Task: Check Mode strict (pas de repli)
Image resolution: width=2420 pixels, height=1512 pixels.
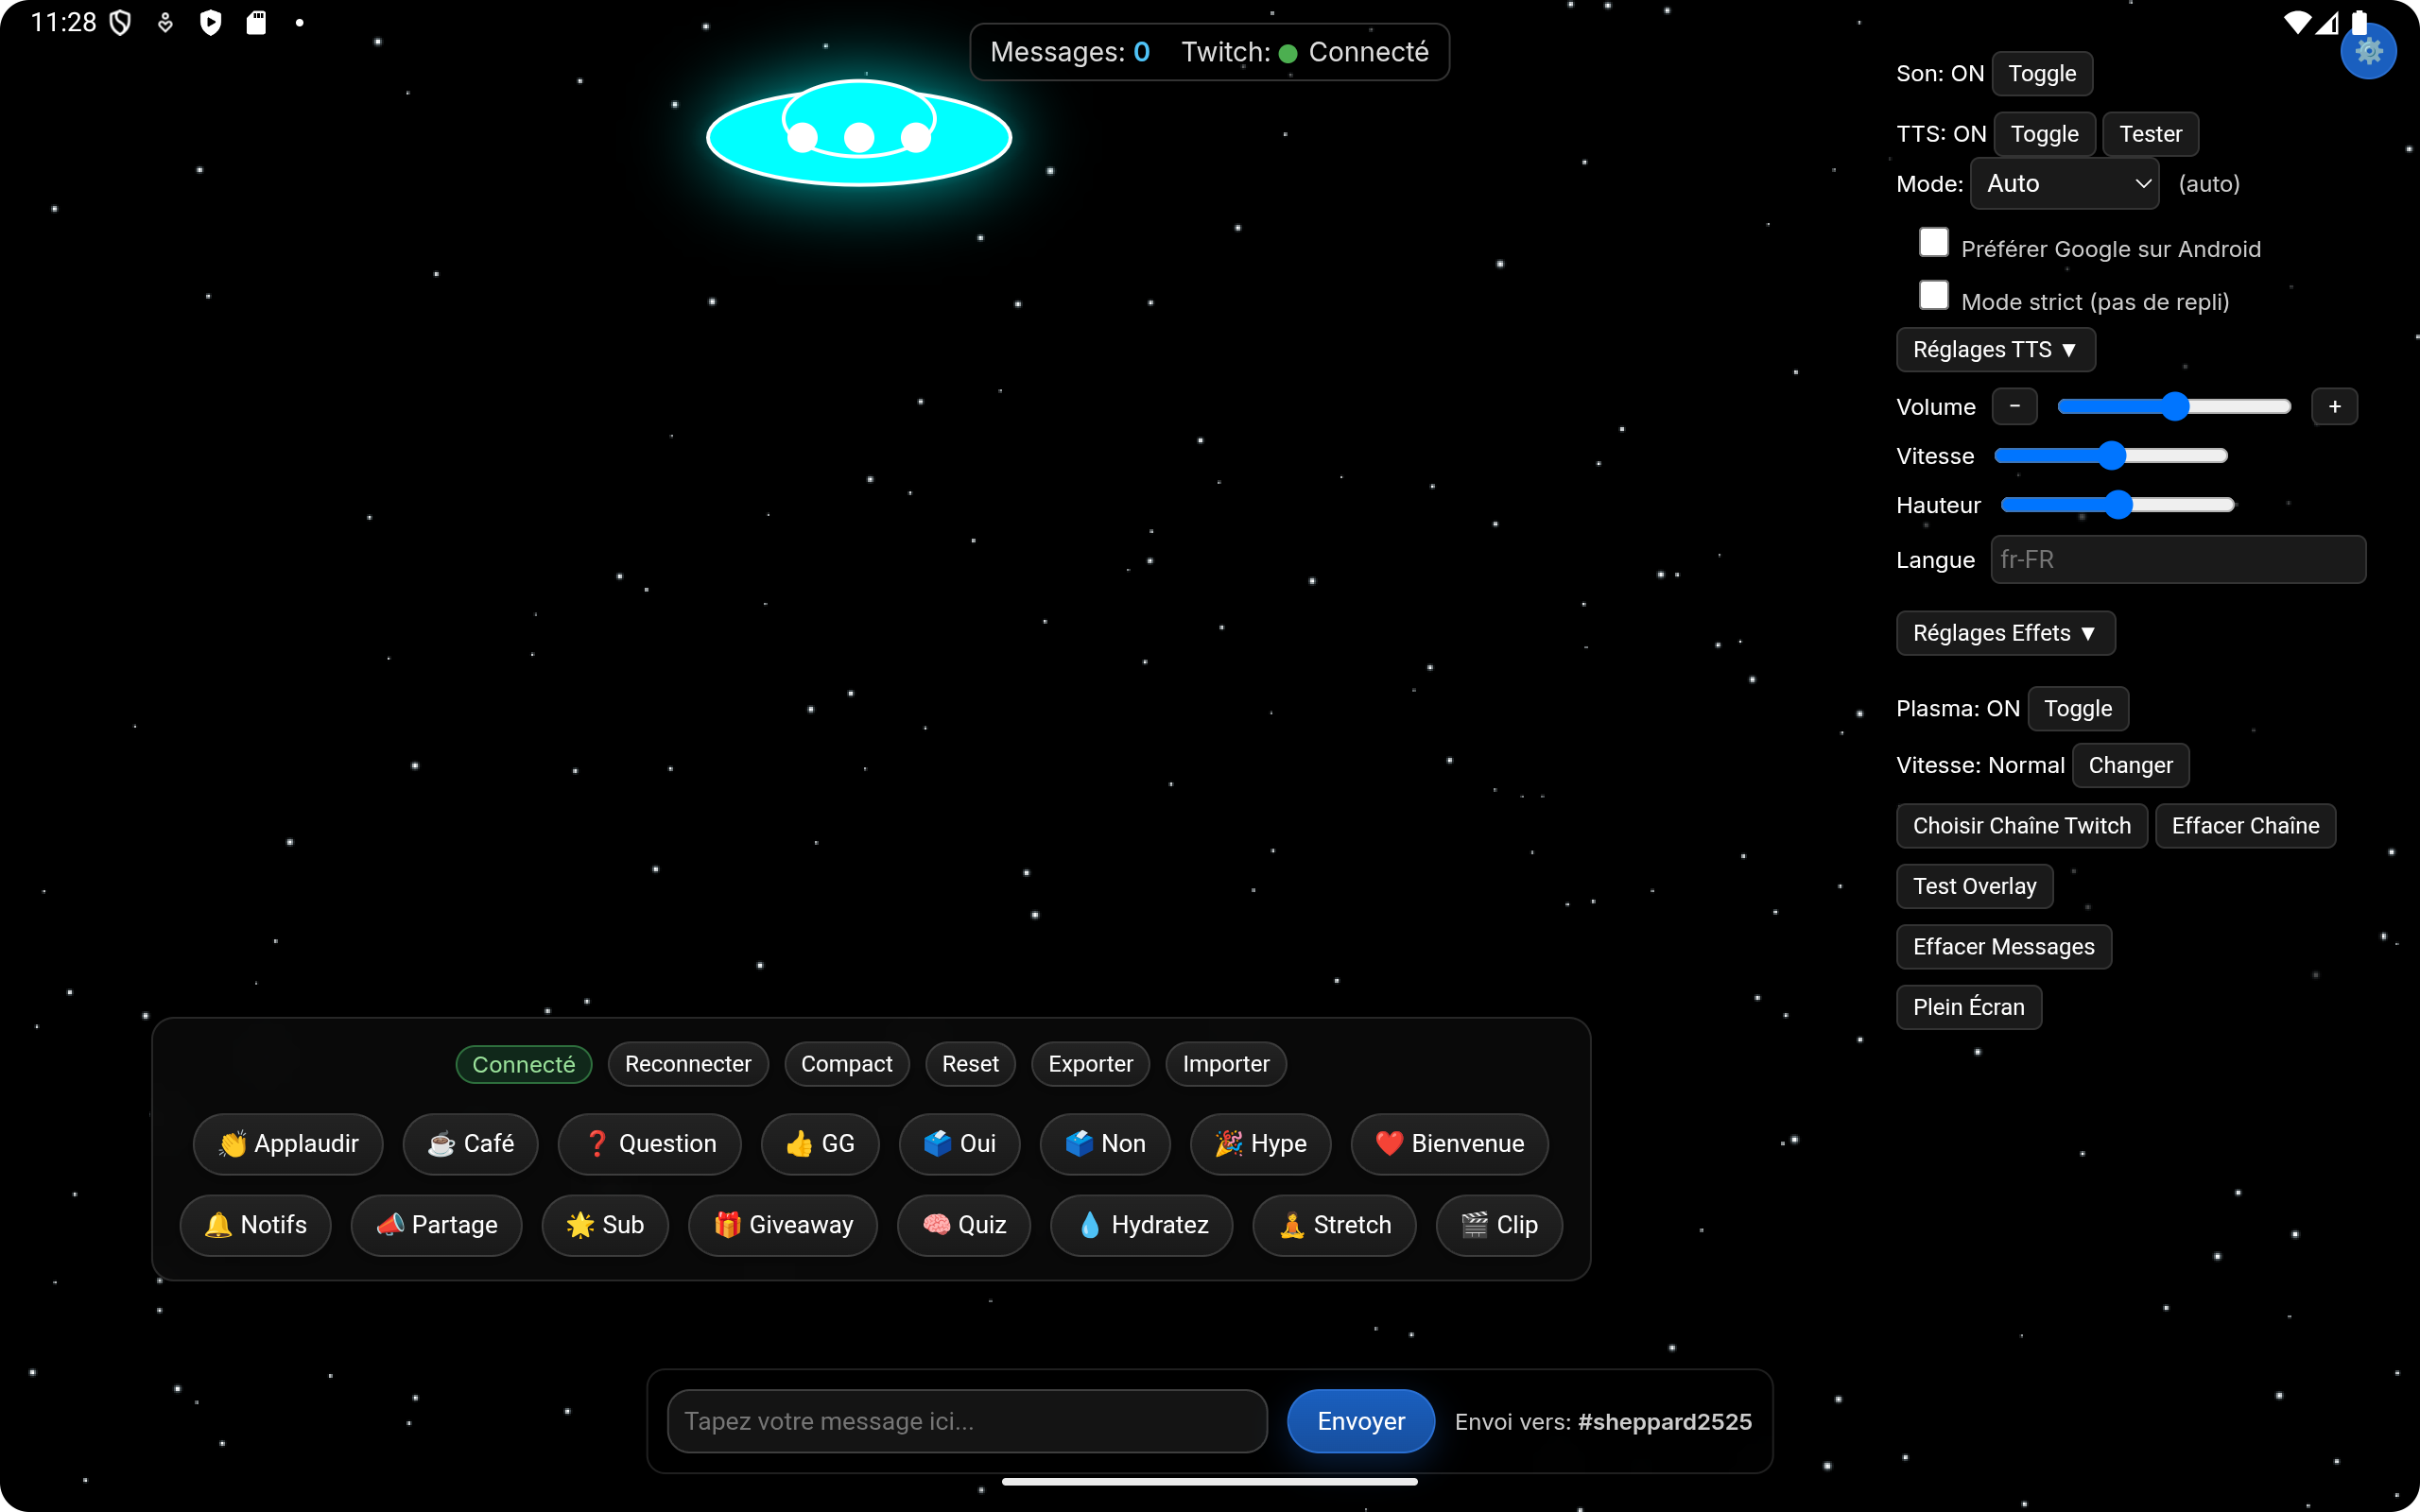Action: [x=1933, y=296]
